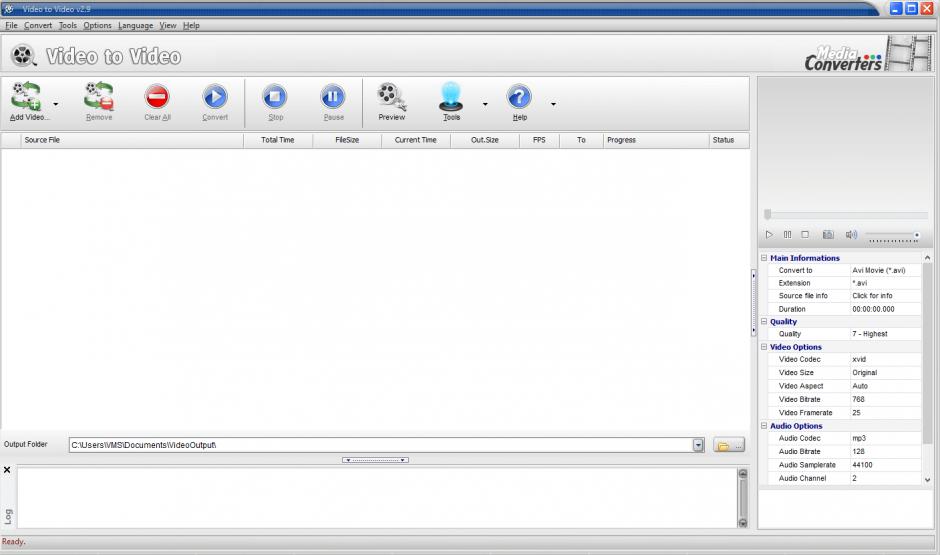Image resolution: width=940 pixels, height=555 pixels.
Task: Click the Out.Size column header
Action: coord(484,140)
